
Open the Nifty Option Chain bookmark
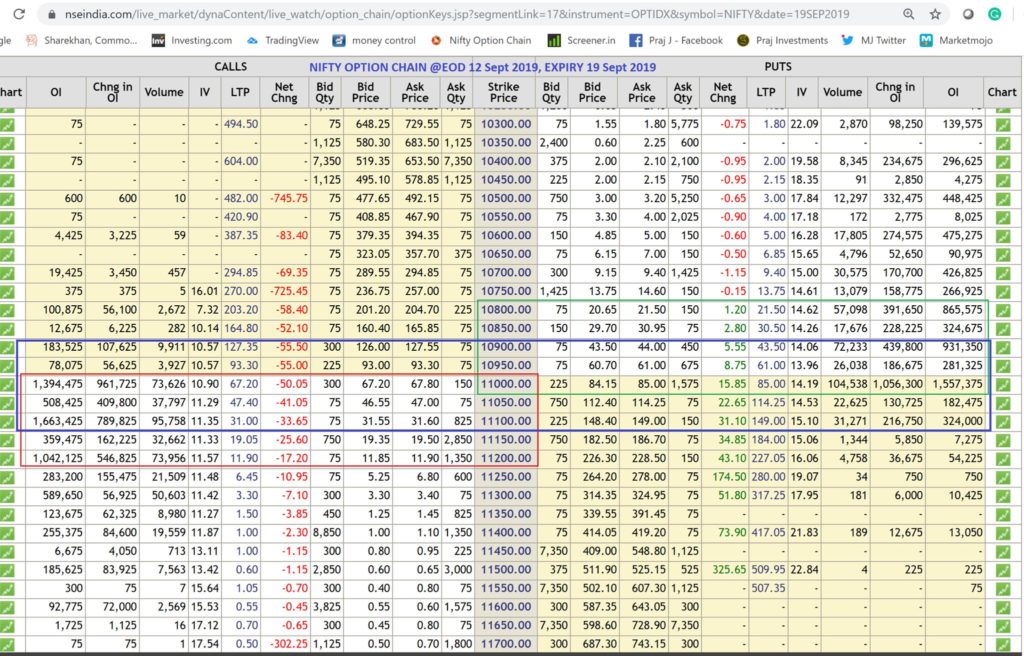481,41
